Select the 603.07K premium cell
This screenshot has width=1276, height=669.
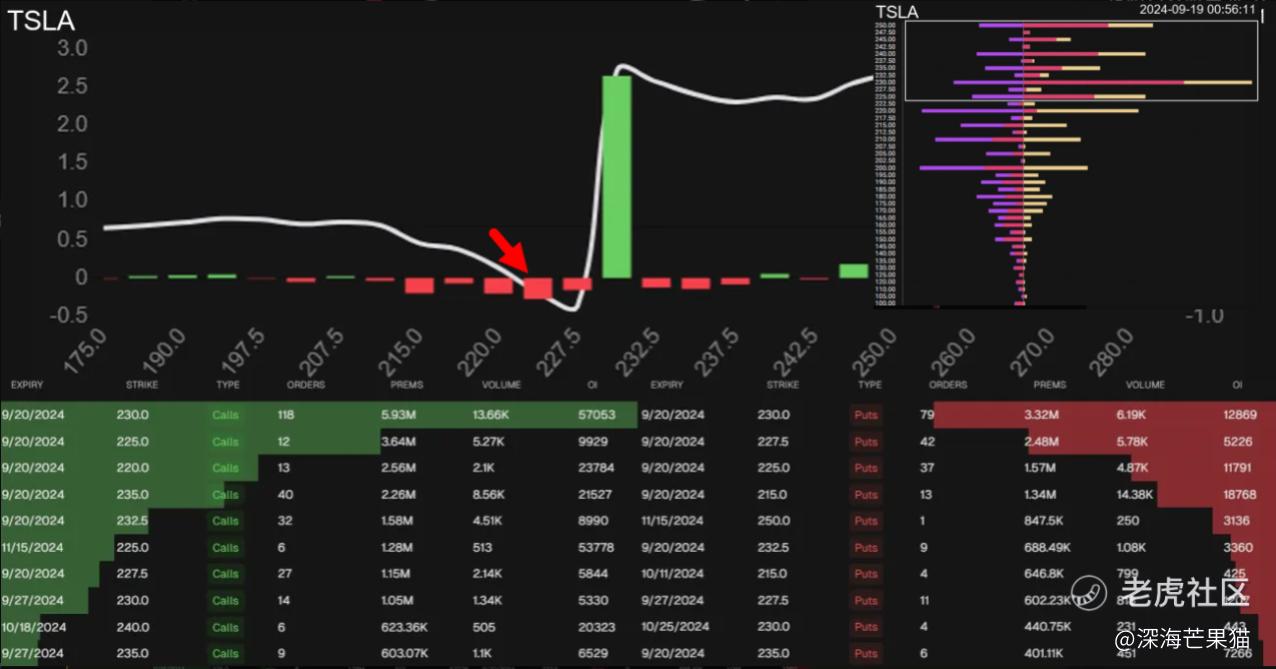pos(407,653)
